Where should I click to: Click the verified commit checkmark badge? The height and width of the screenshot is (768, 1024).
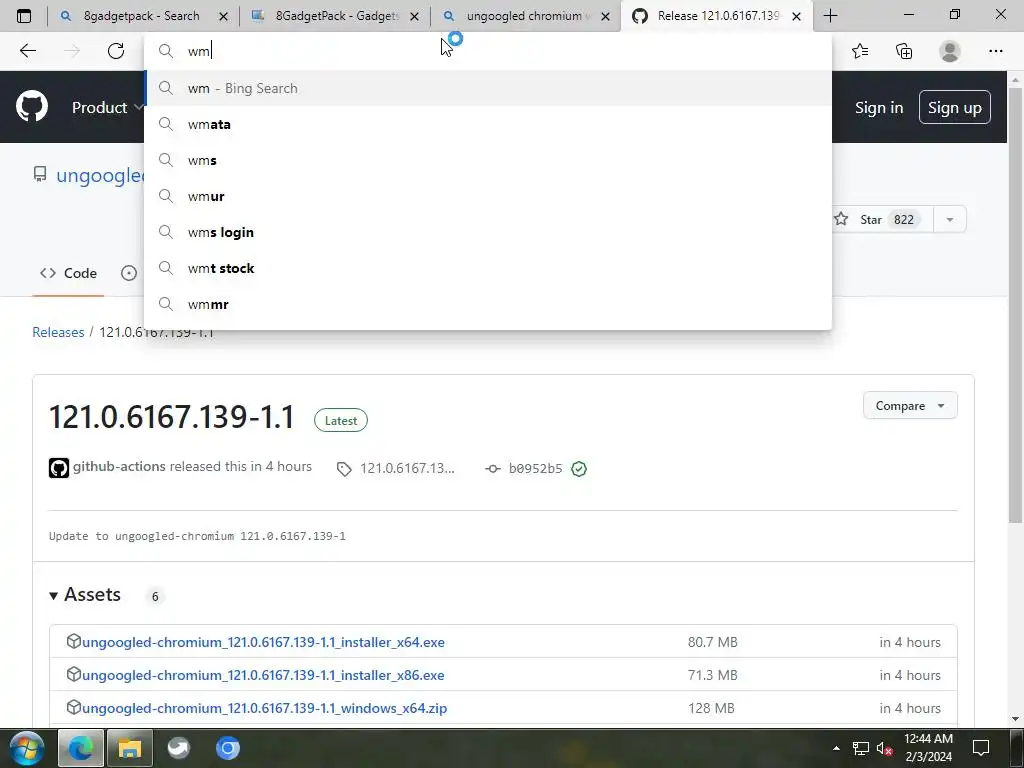[x=579, y=469]
